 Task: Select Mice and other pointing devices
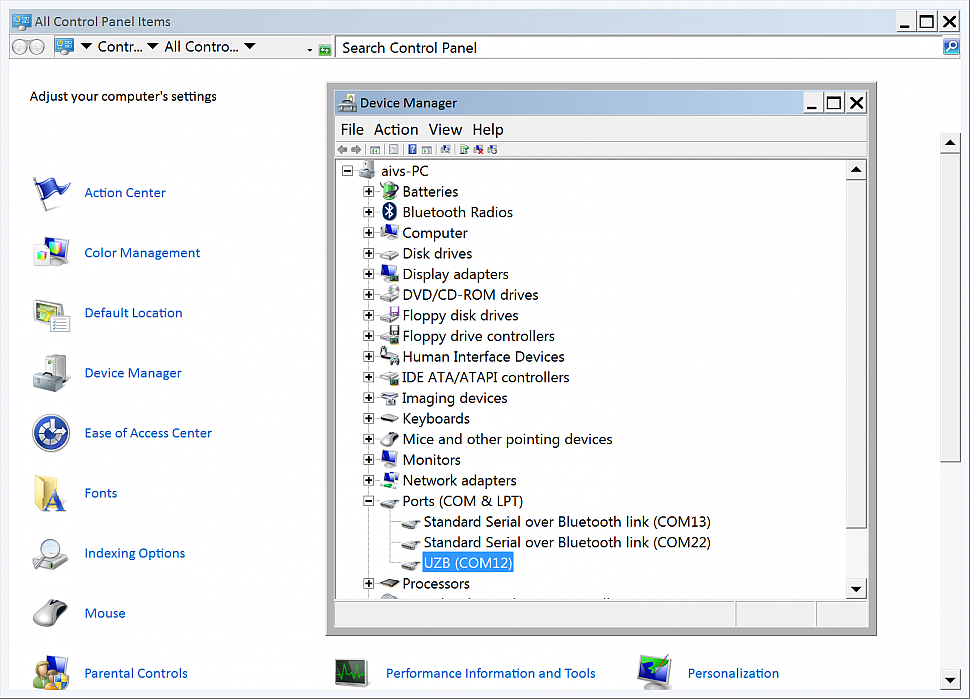pyautogui.click(x=507, y=439)
